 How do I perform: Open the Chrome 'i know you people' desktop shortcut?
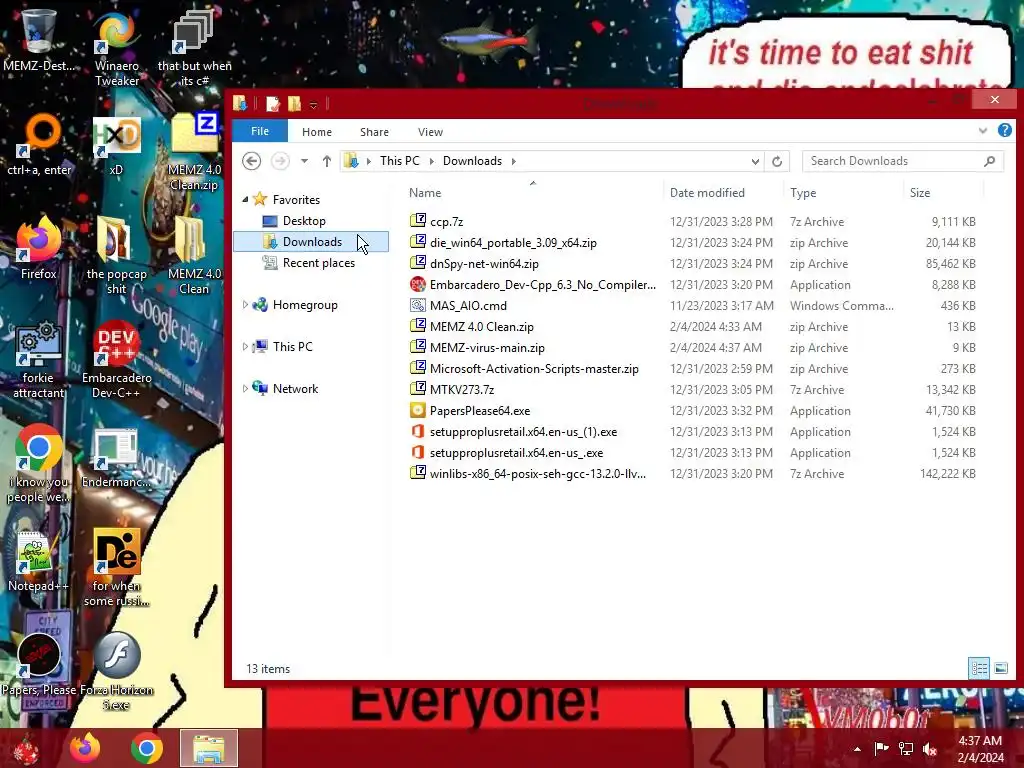tap(39, 462)
